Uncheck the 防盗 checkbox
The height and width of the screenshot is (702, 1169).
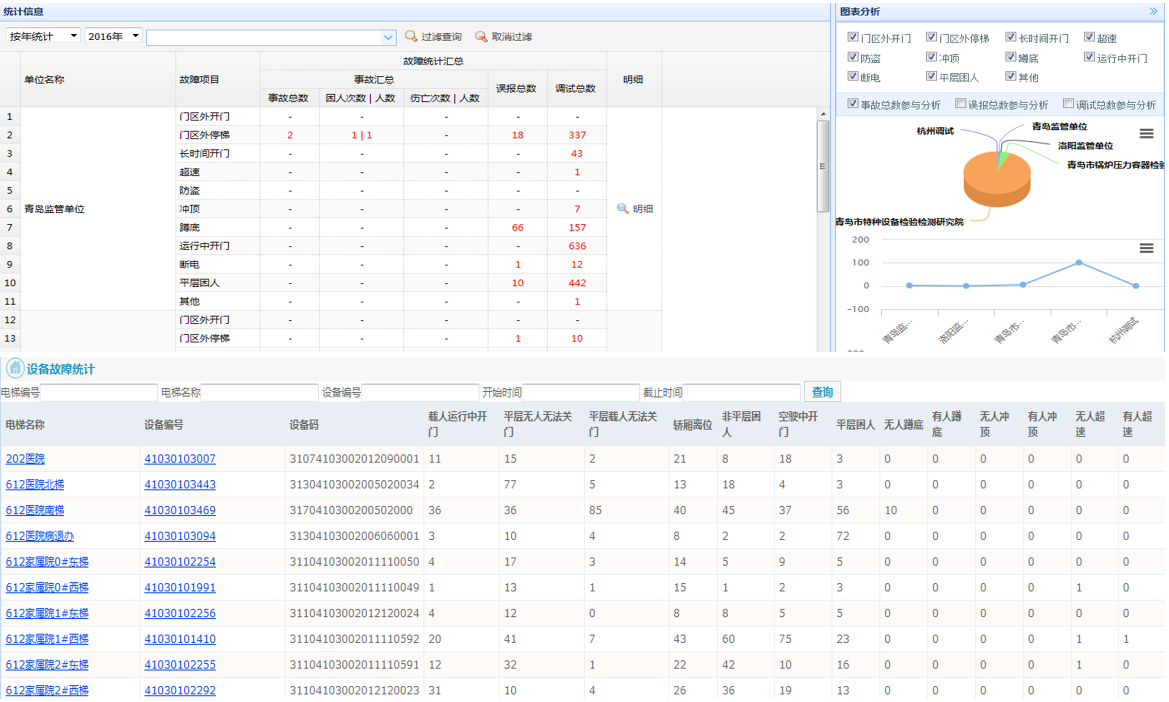853,57
